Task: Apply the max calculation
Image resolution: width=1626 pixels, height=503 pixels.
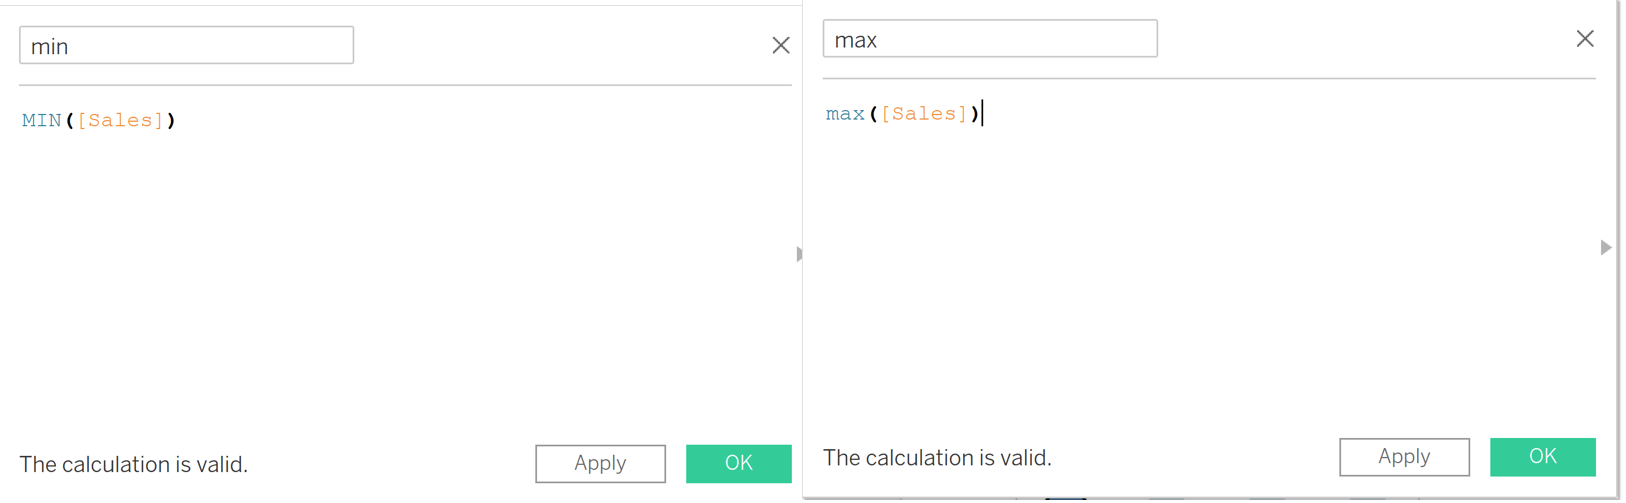Action: tap(1404, 457)
